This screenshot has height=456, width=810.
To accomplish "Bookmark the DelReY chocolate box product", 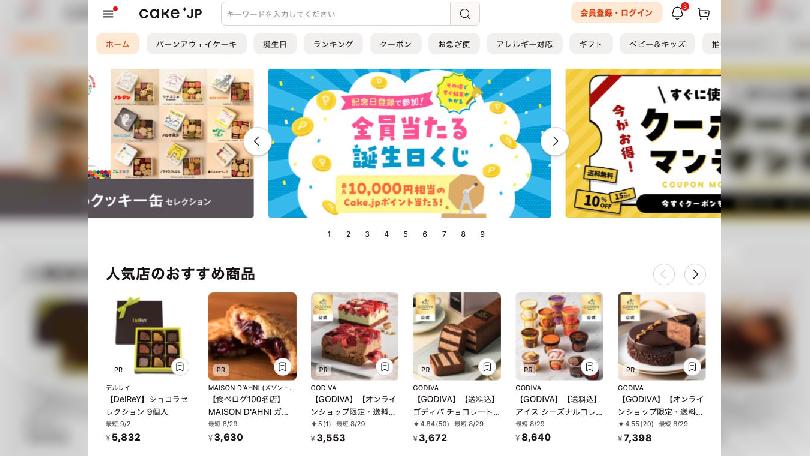I will point(179,366).
